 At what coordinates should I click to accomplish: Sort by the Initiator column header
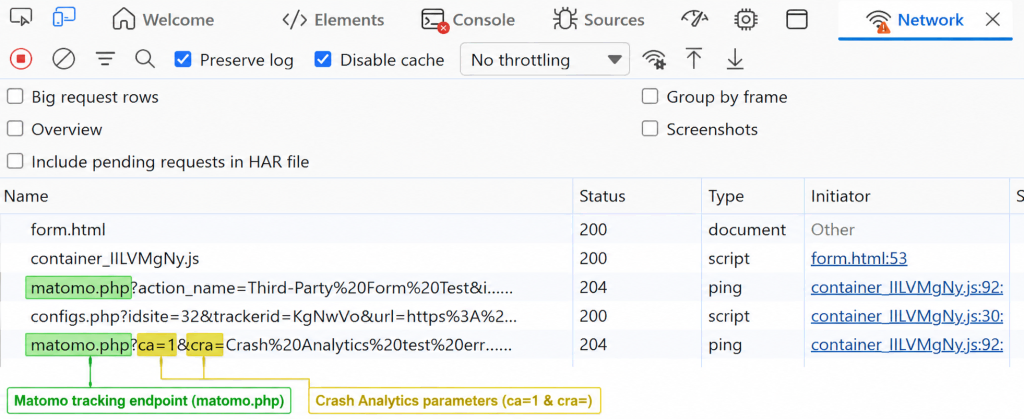pyautogui.click(x=906, y=196)
